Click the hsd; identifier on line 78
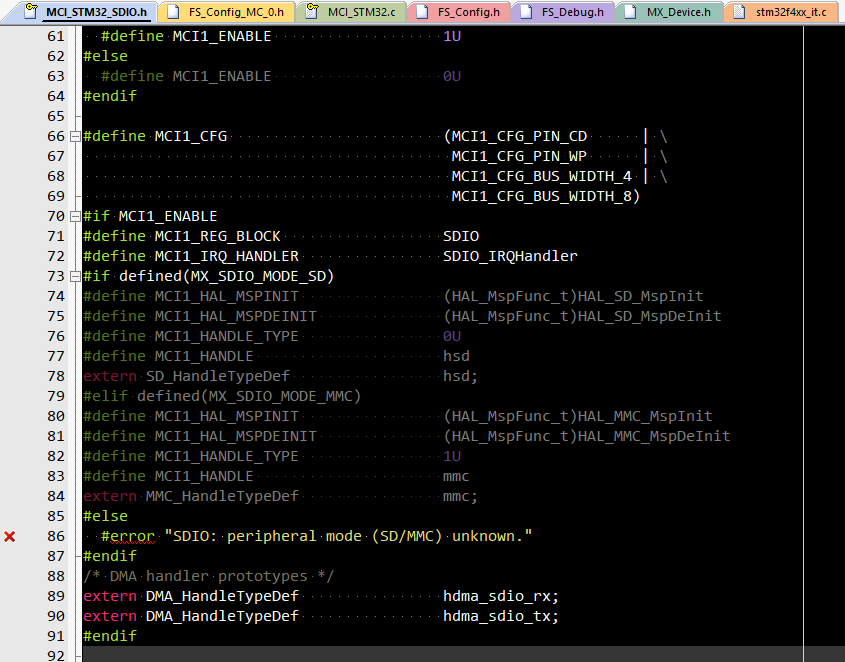Image resolution: width=845 pixels, height=662 pixels. click(x=460, y=376)
